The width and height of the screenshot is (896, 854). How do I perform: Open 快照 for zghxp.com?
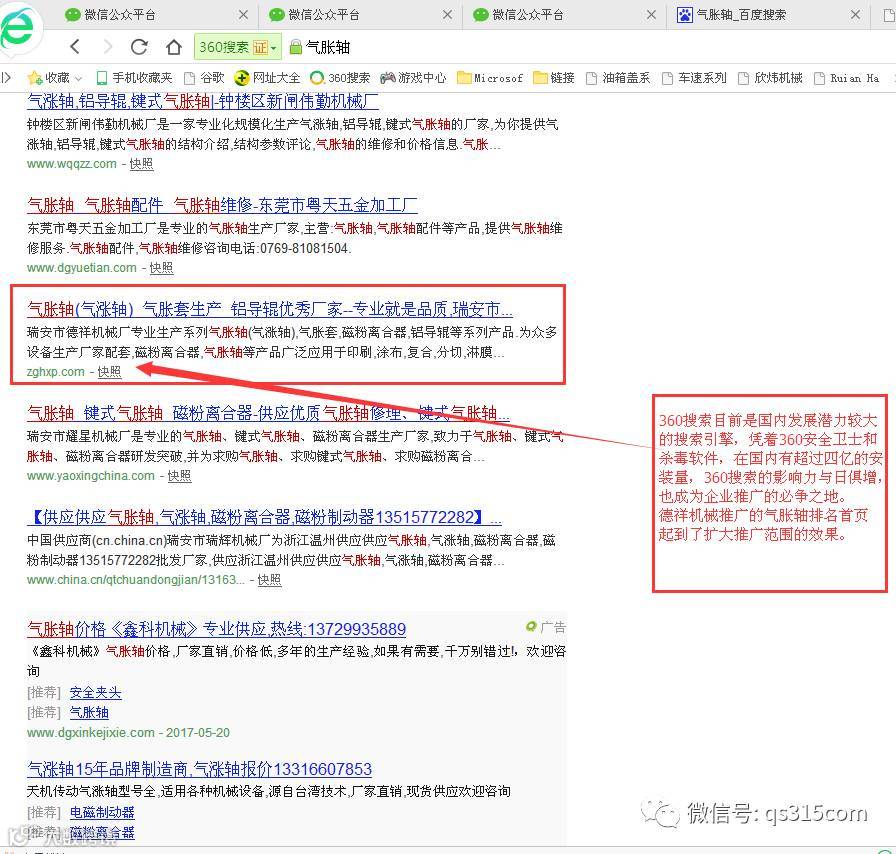tap(110, 372)
